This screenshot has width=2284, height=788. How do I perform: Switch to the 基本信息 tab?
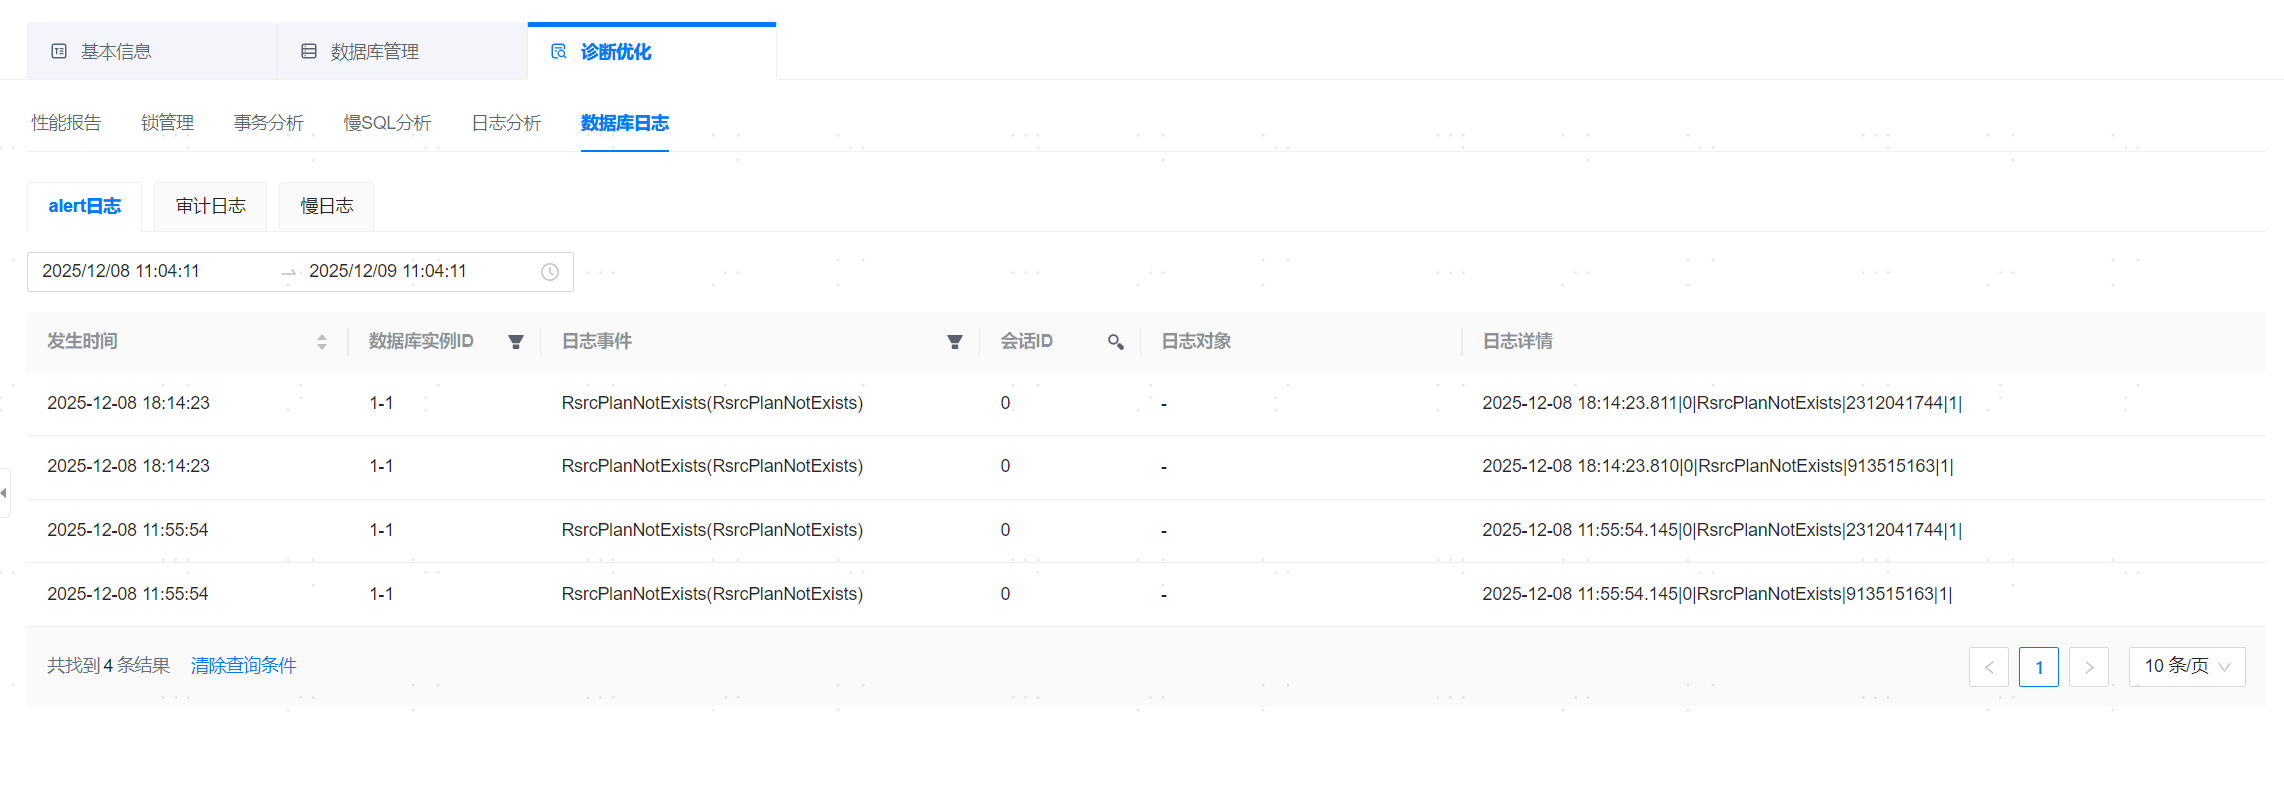115,52
